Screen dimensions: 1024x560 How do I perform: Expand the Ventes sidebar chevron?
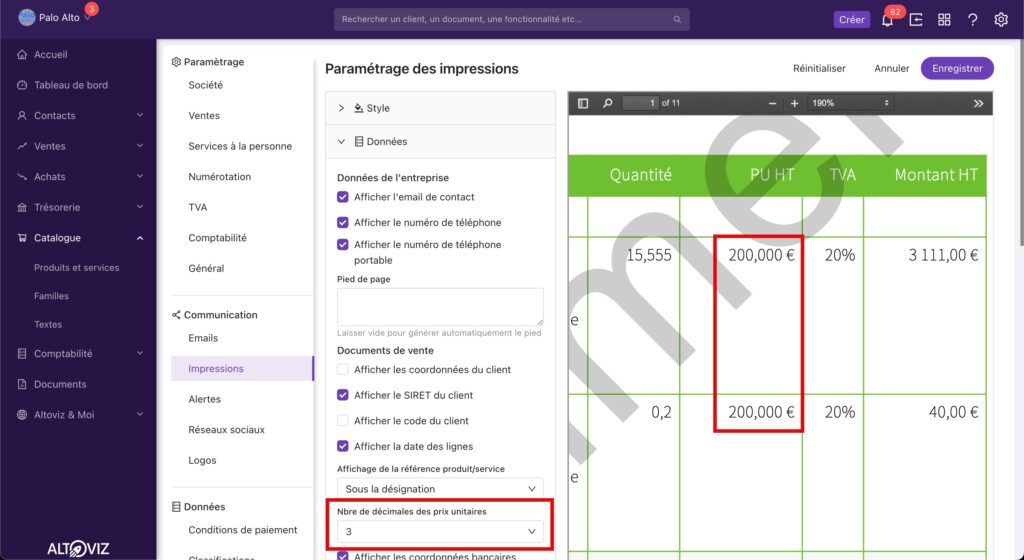pyautogui.click(x=140, y=146)
